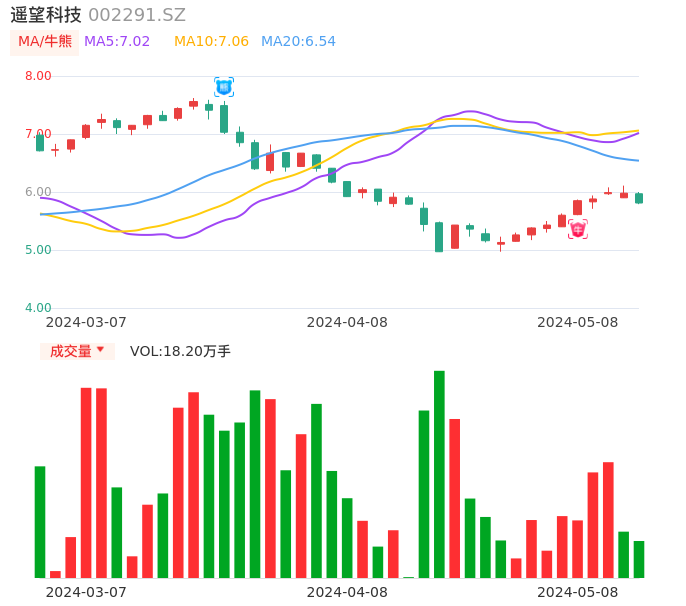Click the last green candlestick on right
Image resolution: width=686 pixels, height=606 pixels.
coord(639,198)
